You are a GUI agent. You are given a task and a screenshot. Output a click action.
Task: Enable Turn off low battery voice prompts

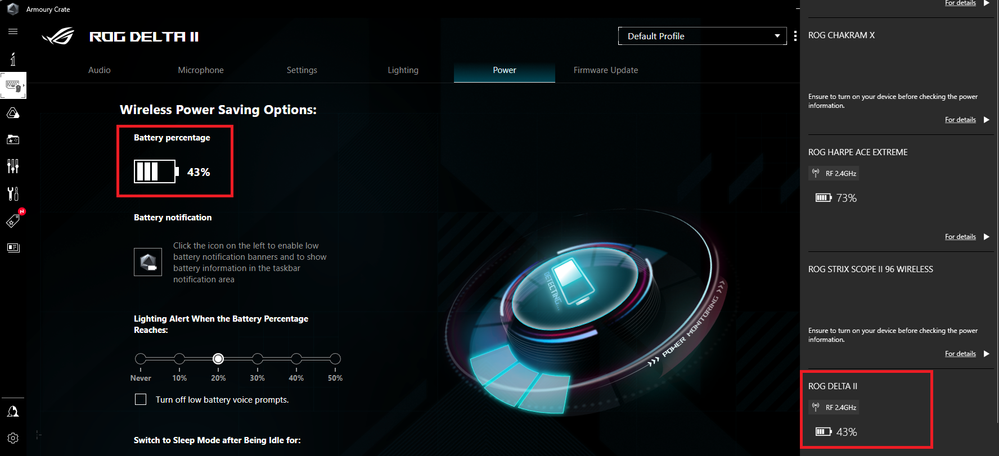[141, 399]
